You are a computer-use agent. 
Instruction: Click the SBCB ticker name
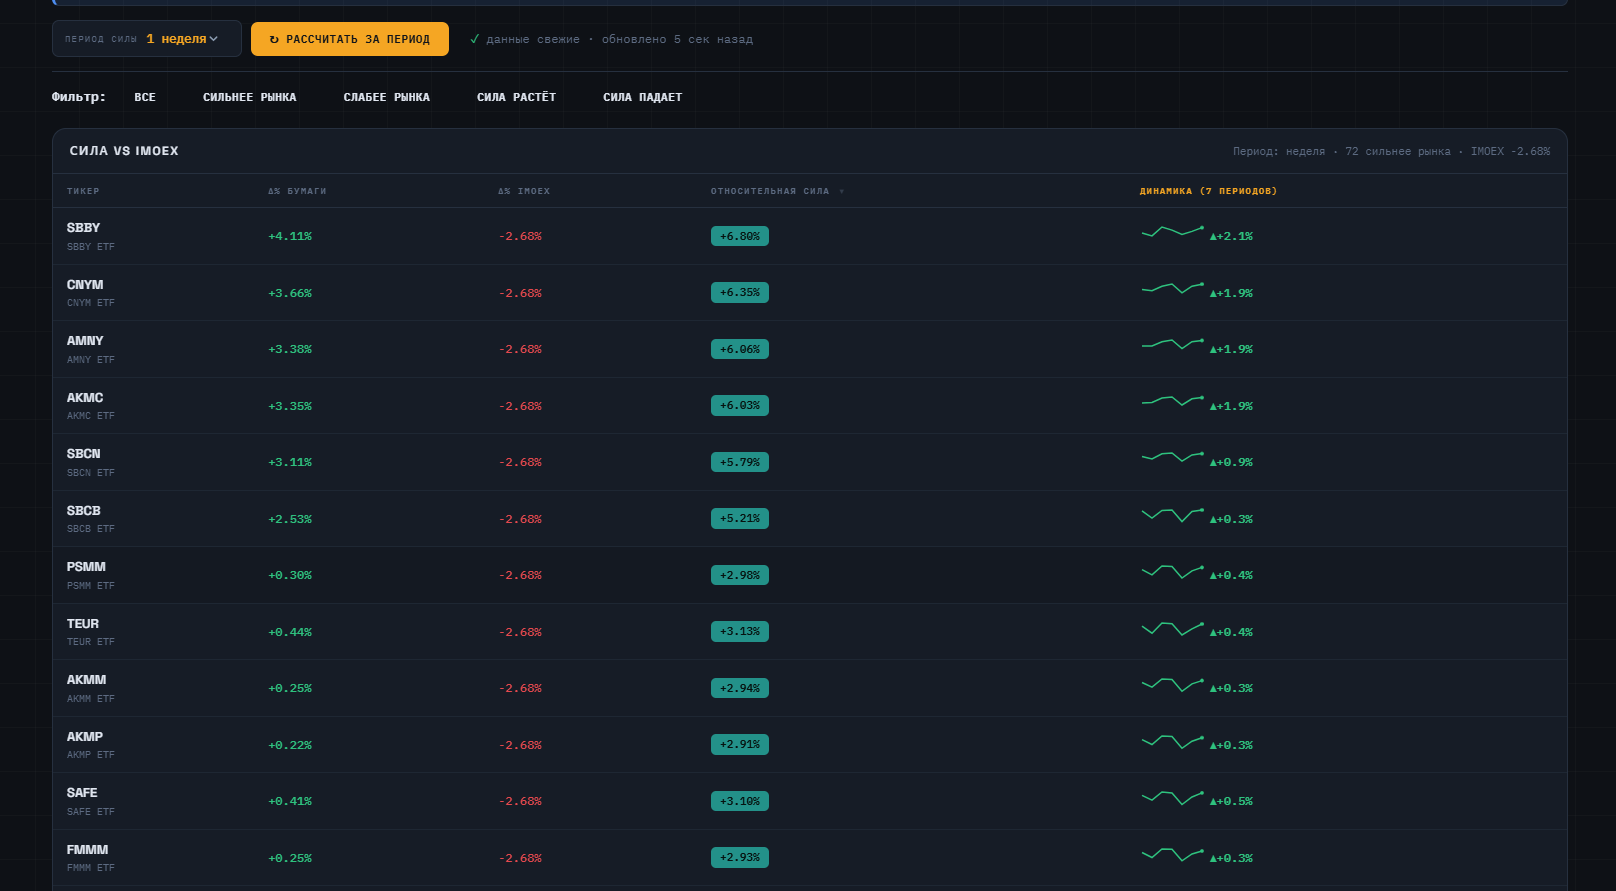click(84, 511)
